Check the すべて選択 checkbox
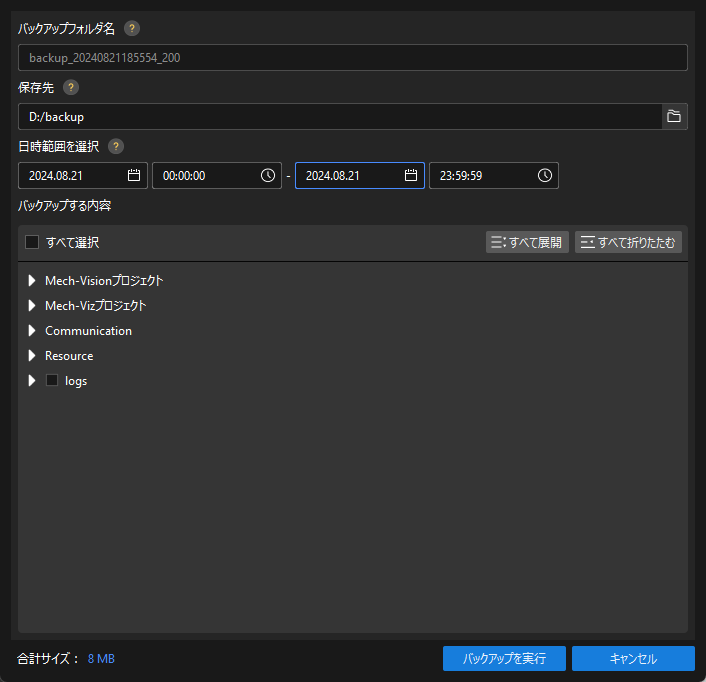The width and height of the screenshot is (706, 682). click(x=32, y=242)
